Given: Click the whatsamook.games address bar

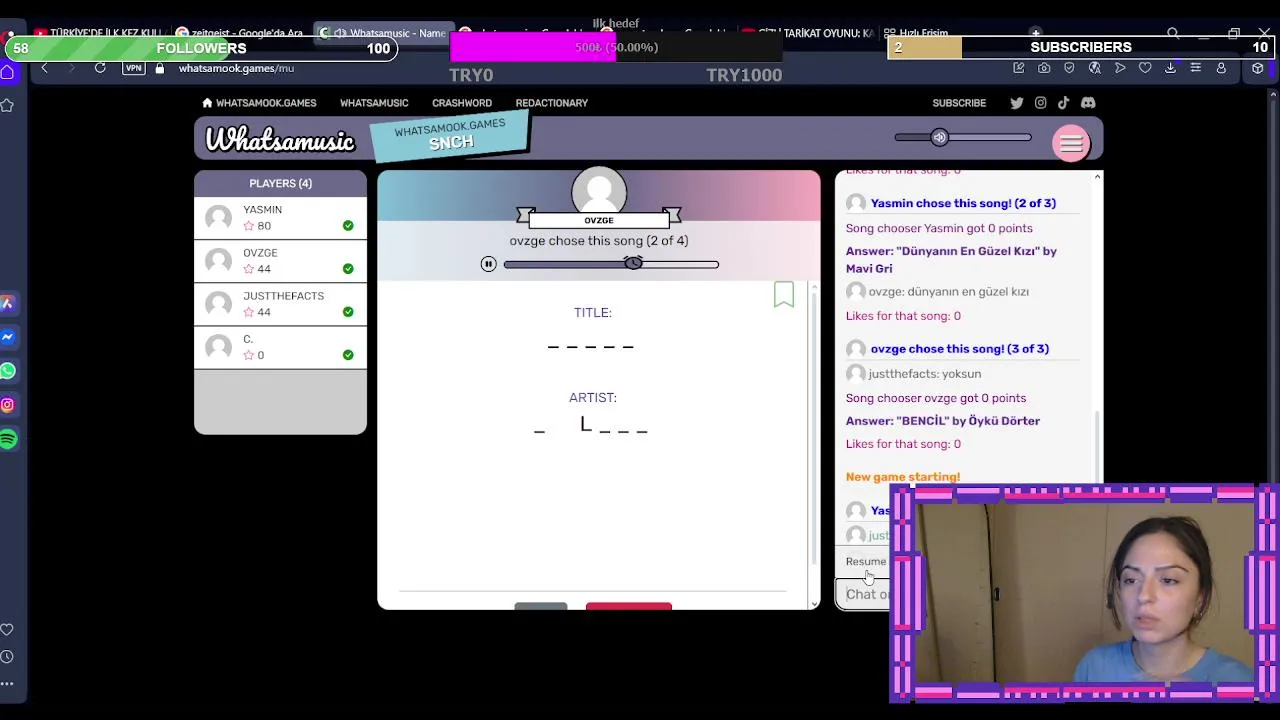Looking at the screenshot, I should [236, 68].
